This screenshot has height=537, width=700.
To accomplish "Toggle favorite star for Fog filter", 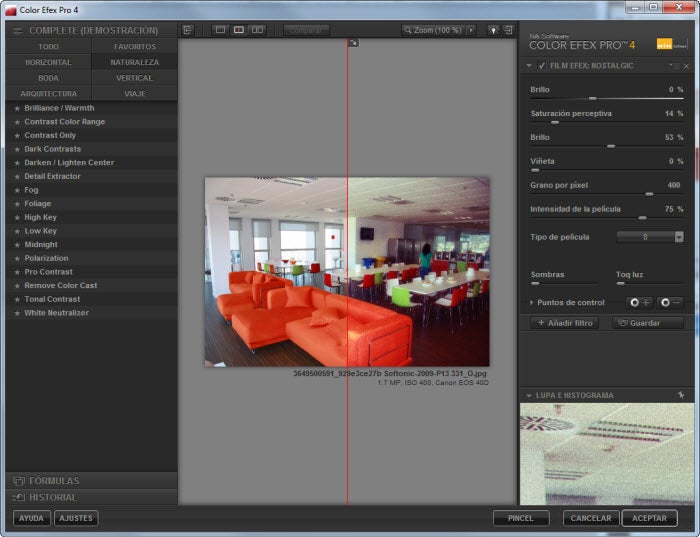I will pyautogui.click(x=17, y=190).
